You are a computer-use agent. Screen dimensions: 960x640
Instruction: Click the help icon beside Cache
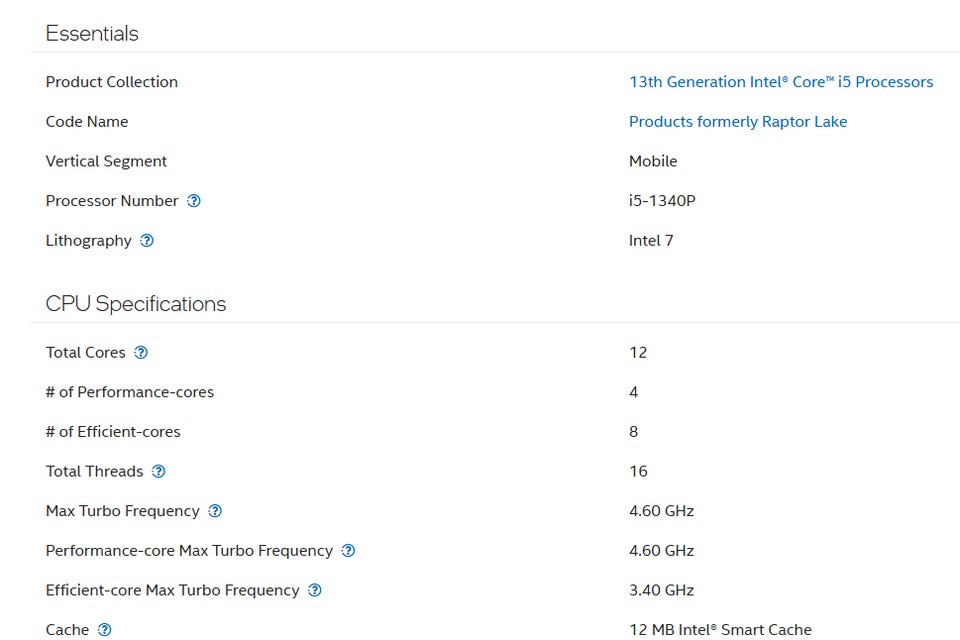tap(105, 630)
